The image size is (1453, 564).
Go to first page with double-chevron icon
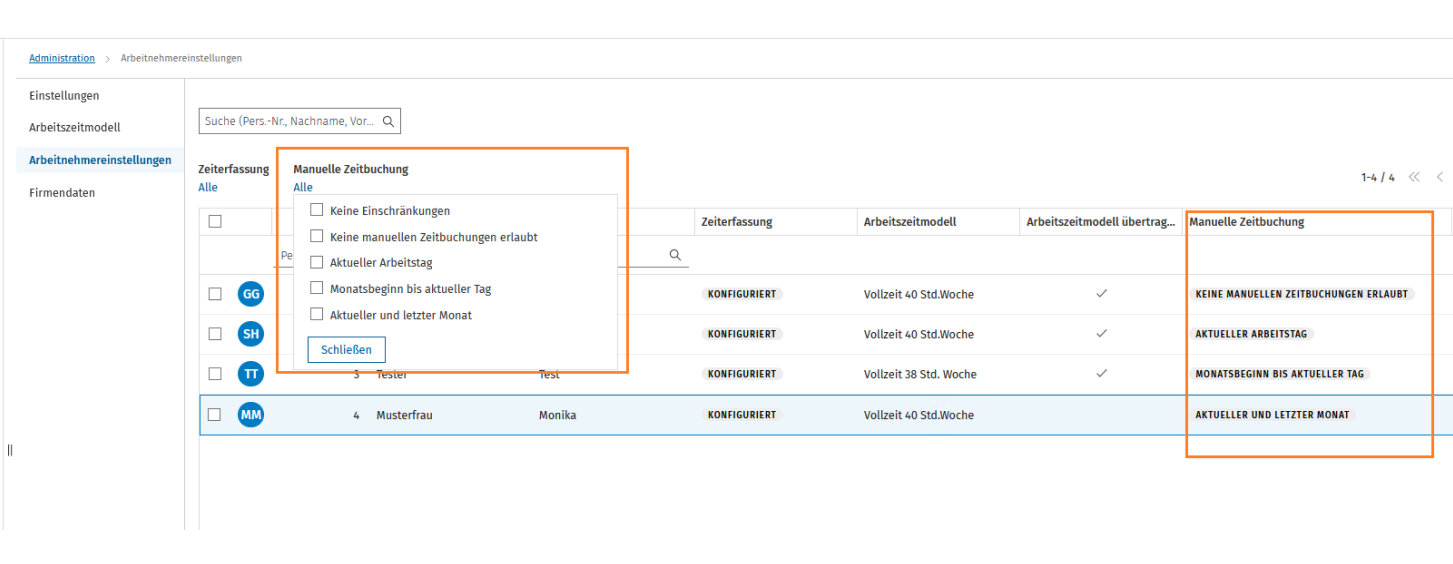coord(1414,177)
